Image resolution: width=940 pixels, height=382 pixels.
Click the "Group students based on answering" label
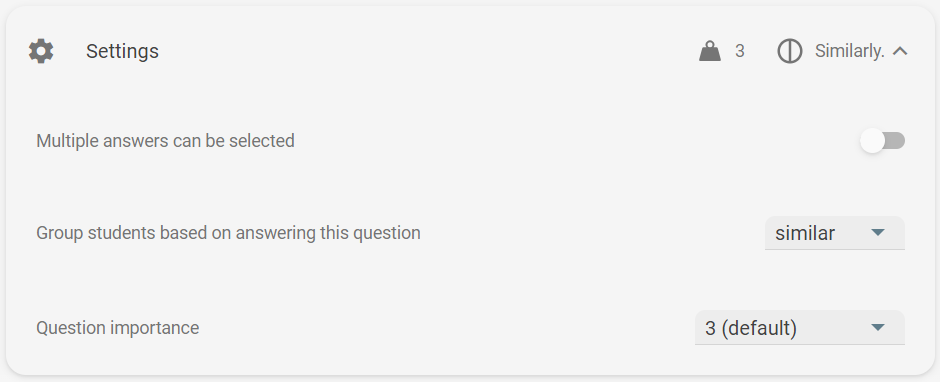[x=228, y=233]
